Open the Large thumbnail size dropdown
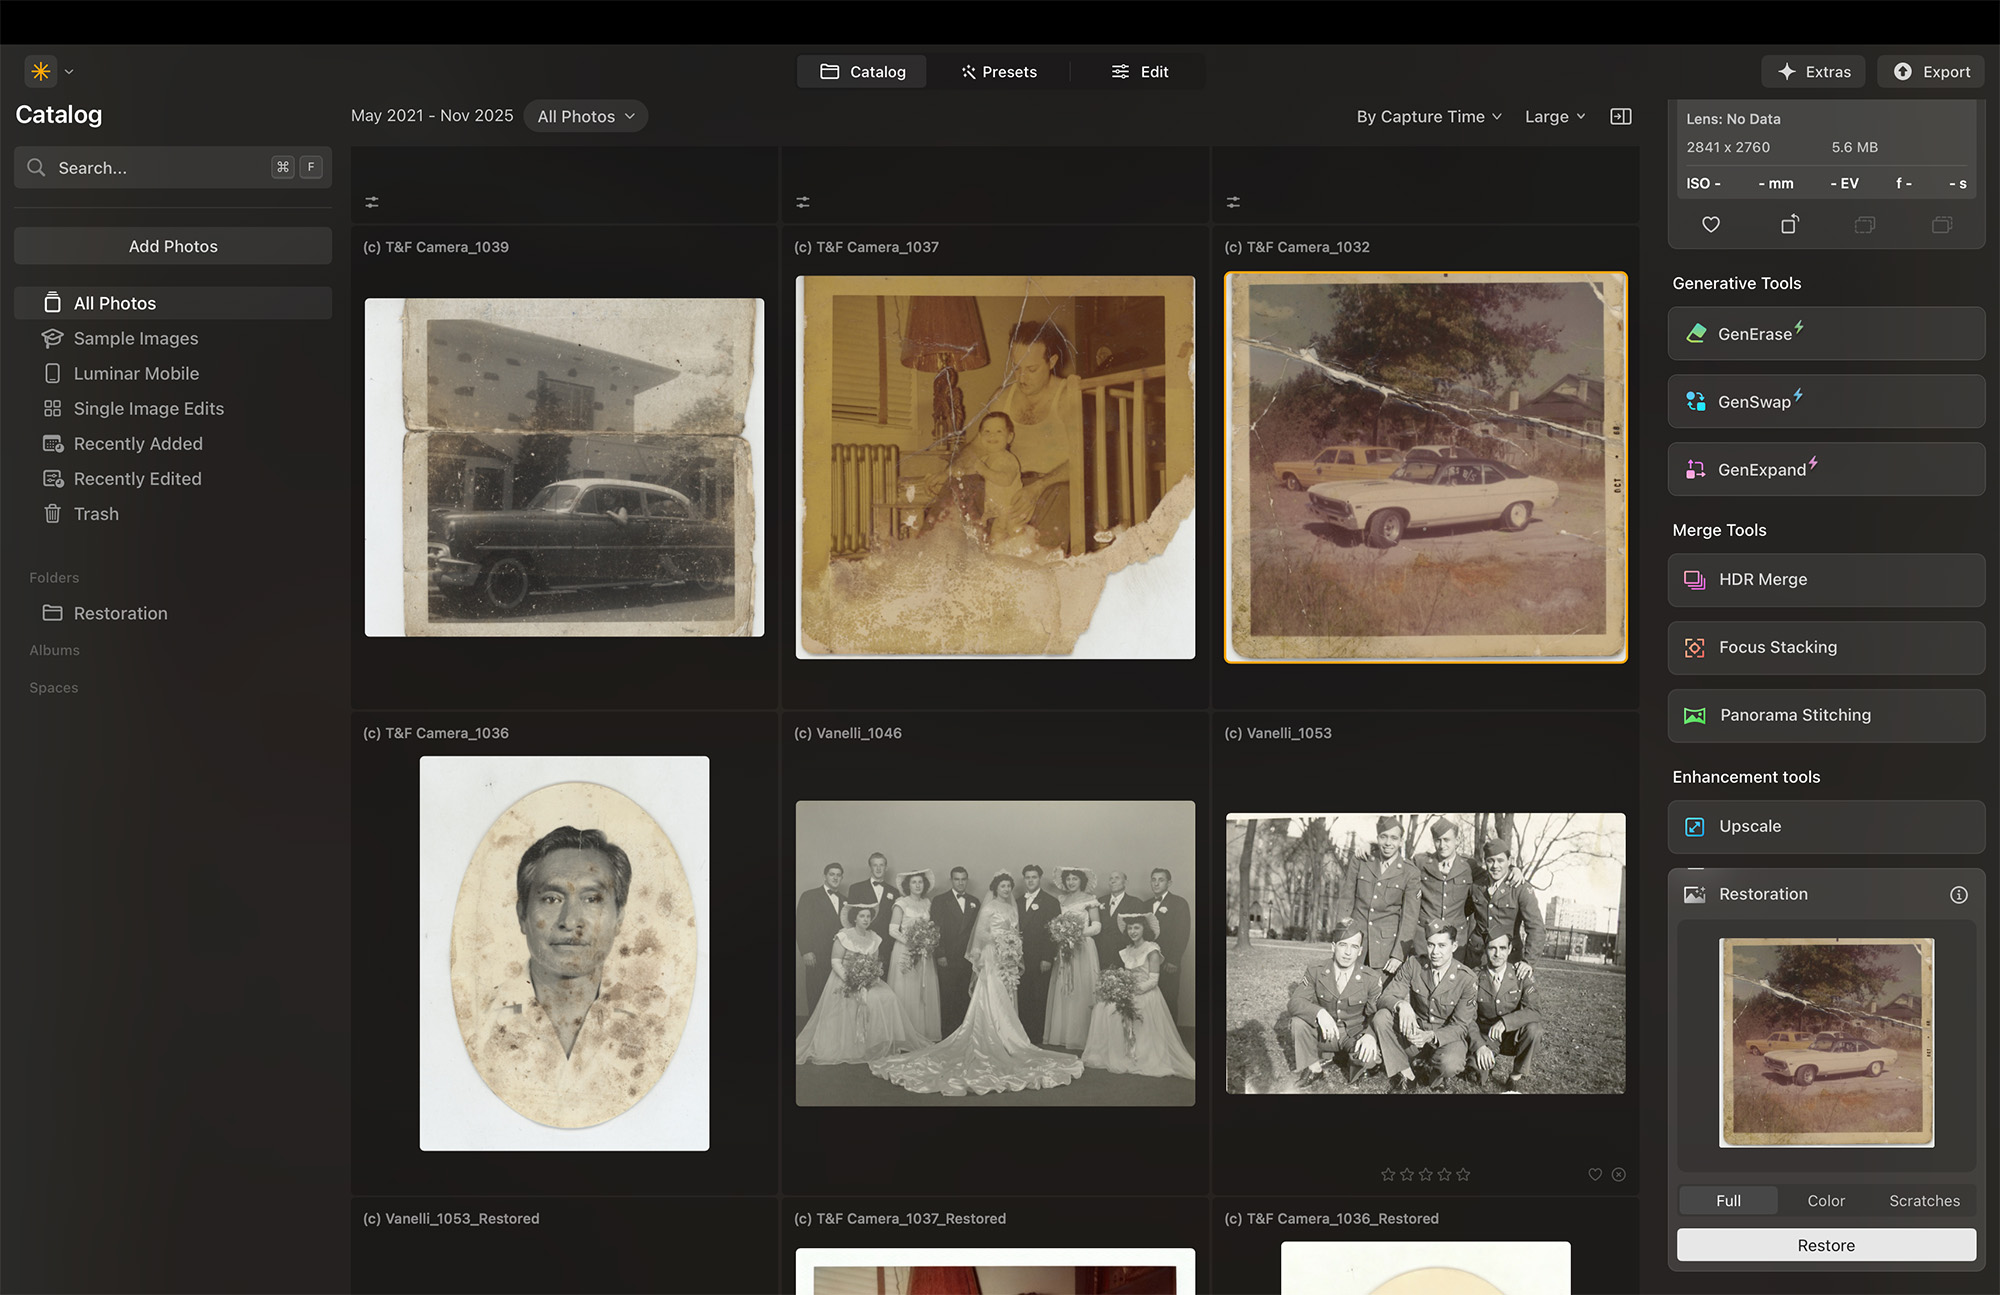 tap(1554, 117)
